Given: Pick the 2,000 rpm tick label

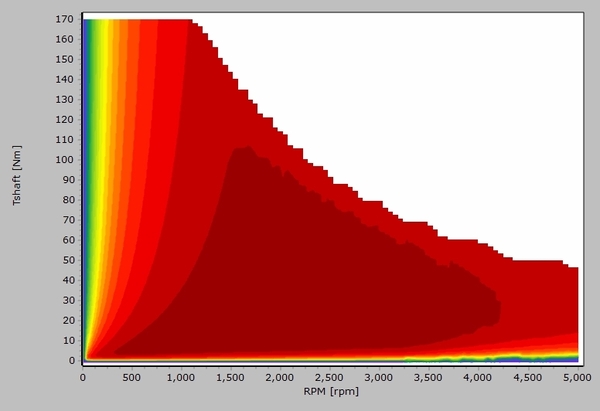Looking at the screenshot, I should tap(280, 378).
